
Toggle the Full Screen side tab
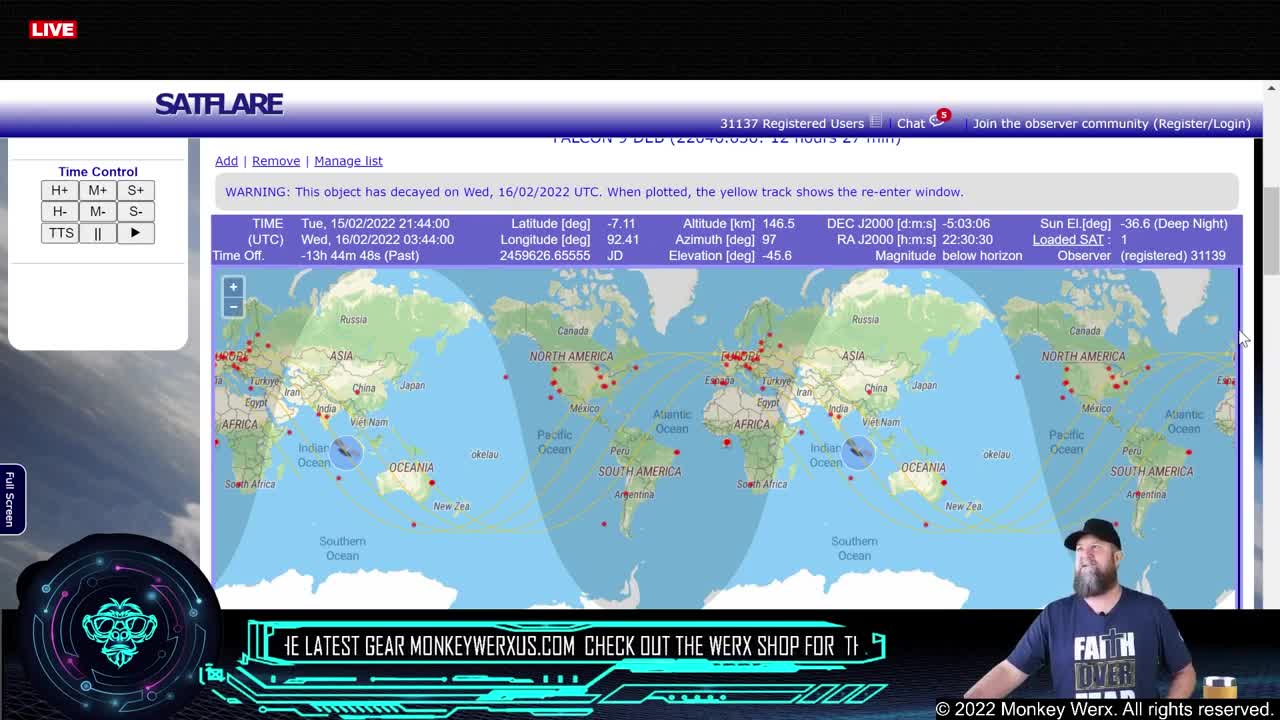(x=10, y=498)
